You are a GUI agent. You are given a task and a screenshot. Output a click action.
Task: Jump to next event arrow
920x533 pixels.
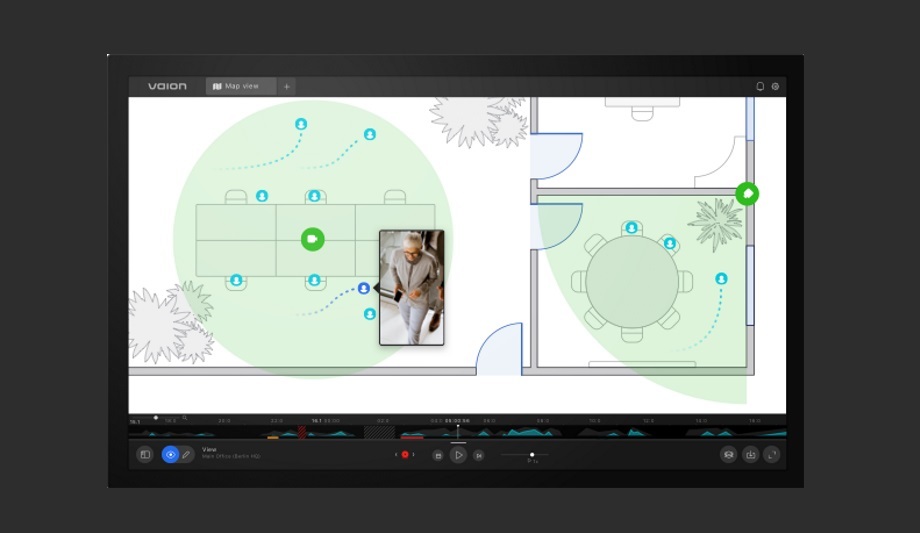coord(413,454)
